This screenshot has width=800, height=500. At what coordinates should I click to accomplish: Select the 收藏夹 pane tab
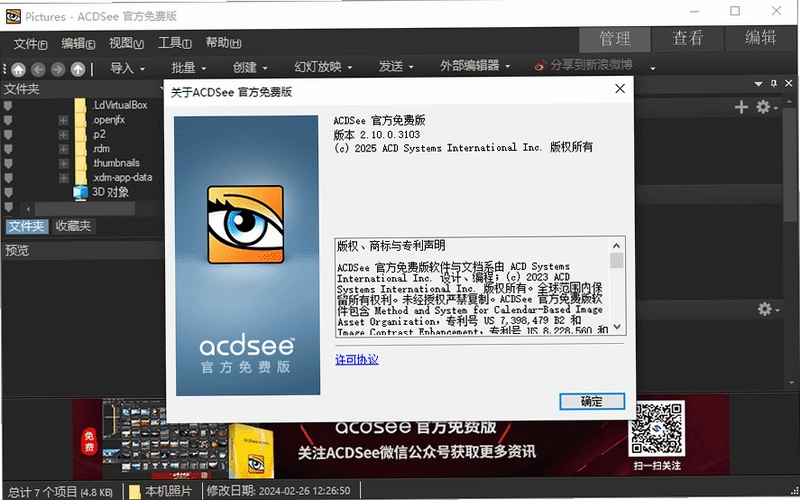pos(73,226)
